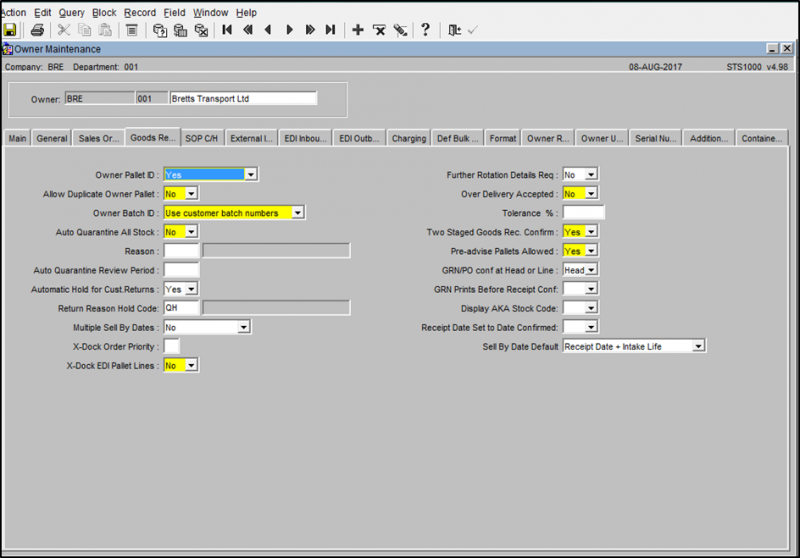The image size is (800, 558).
Task: Switch to the Main tab
Action: pos(17,138)
